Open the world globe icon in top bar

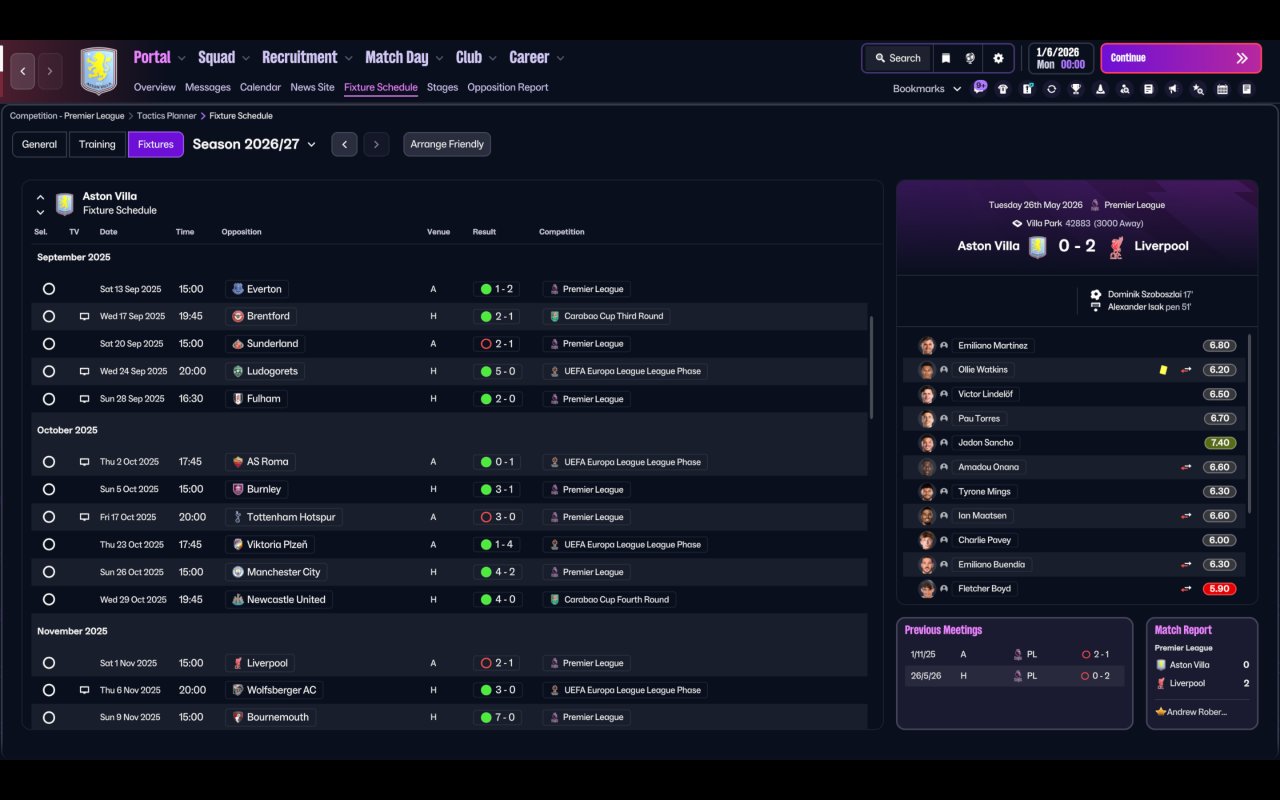click(x=970, y=58)
